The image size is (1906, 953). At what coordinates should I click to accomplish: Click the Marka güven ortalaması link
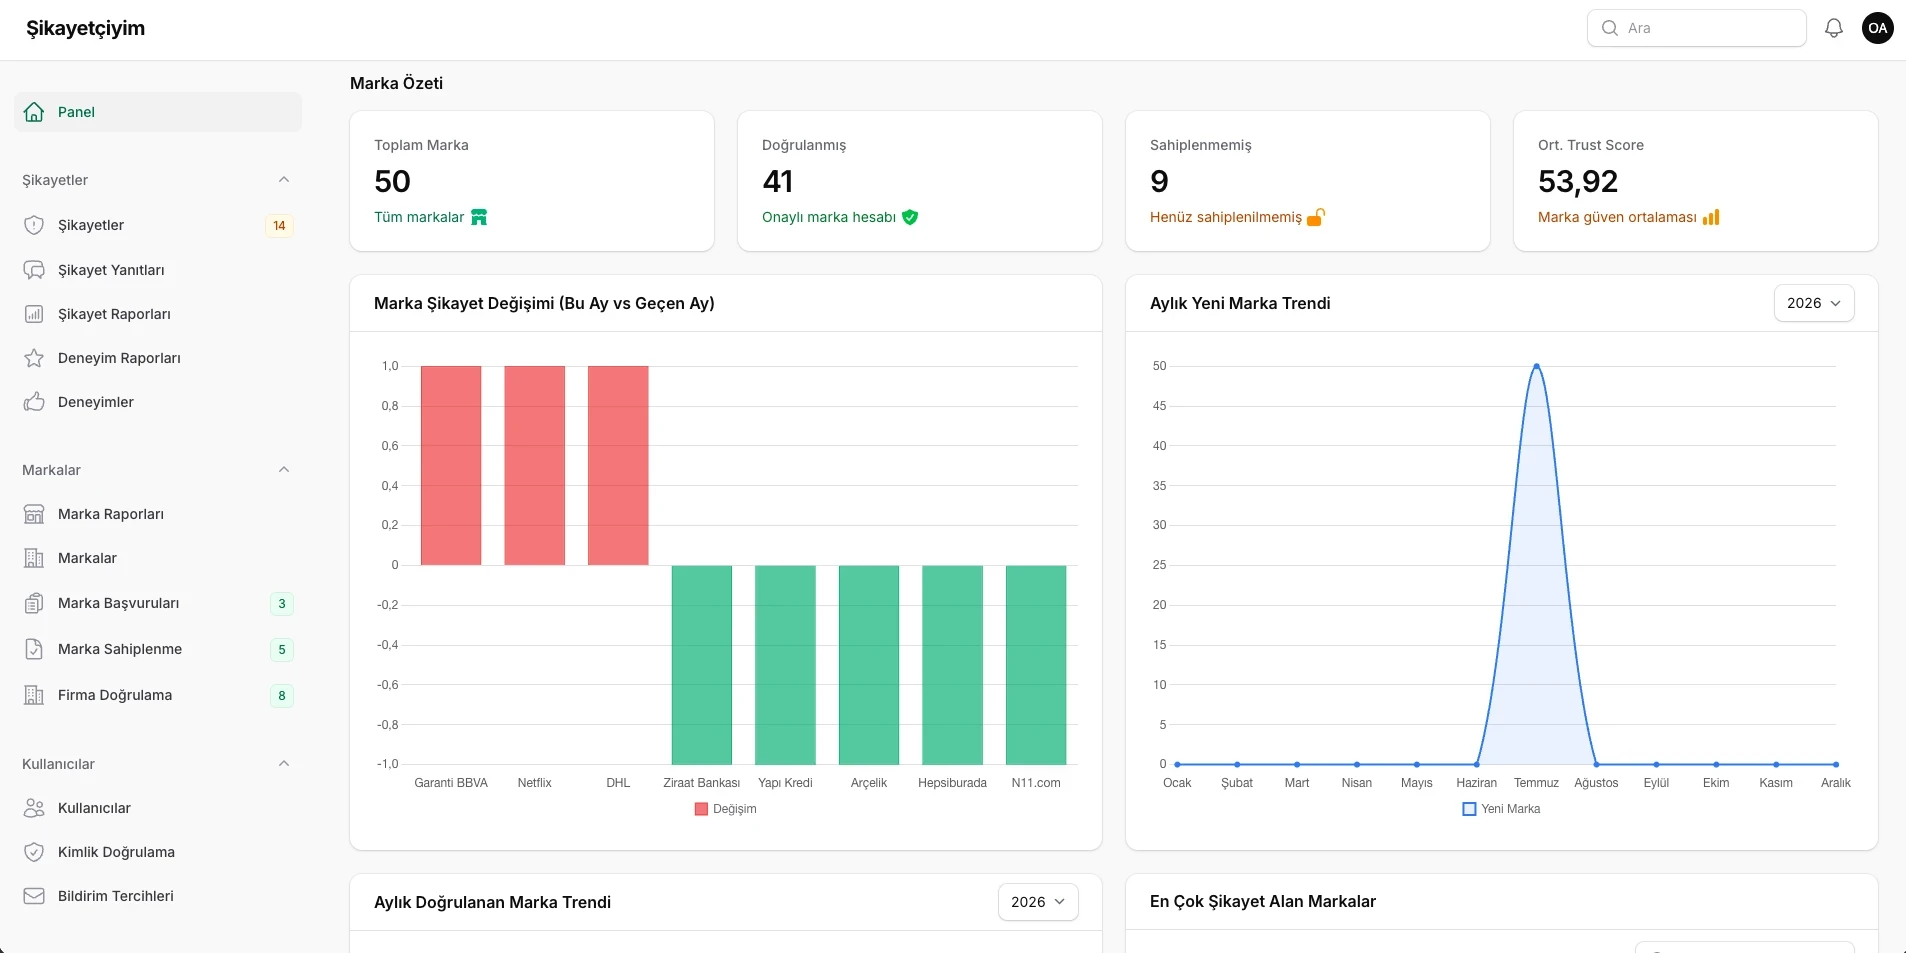[1617, 217]
